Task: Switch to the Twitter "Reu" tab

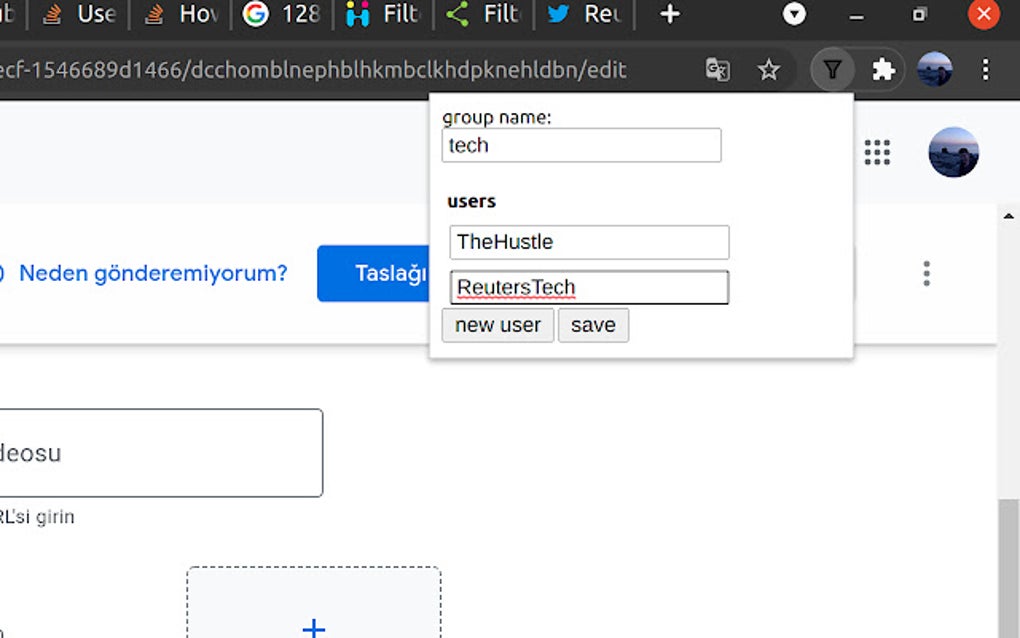Action: tap(585, 15)
